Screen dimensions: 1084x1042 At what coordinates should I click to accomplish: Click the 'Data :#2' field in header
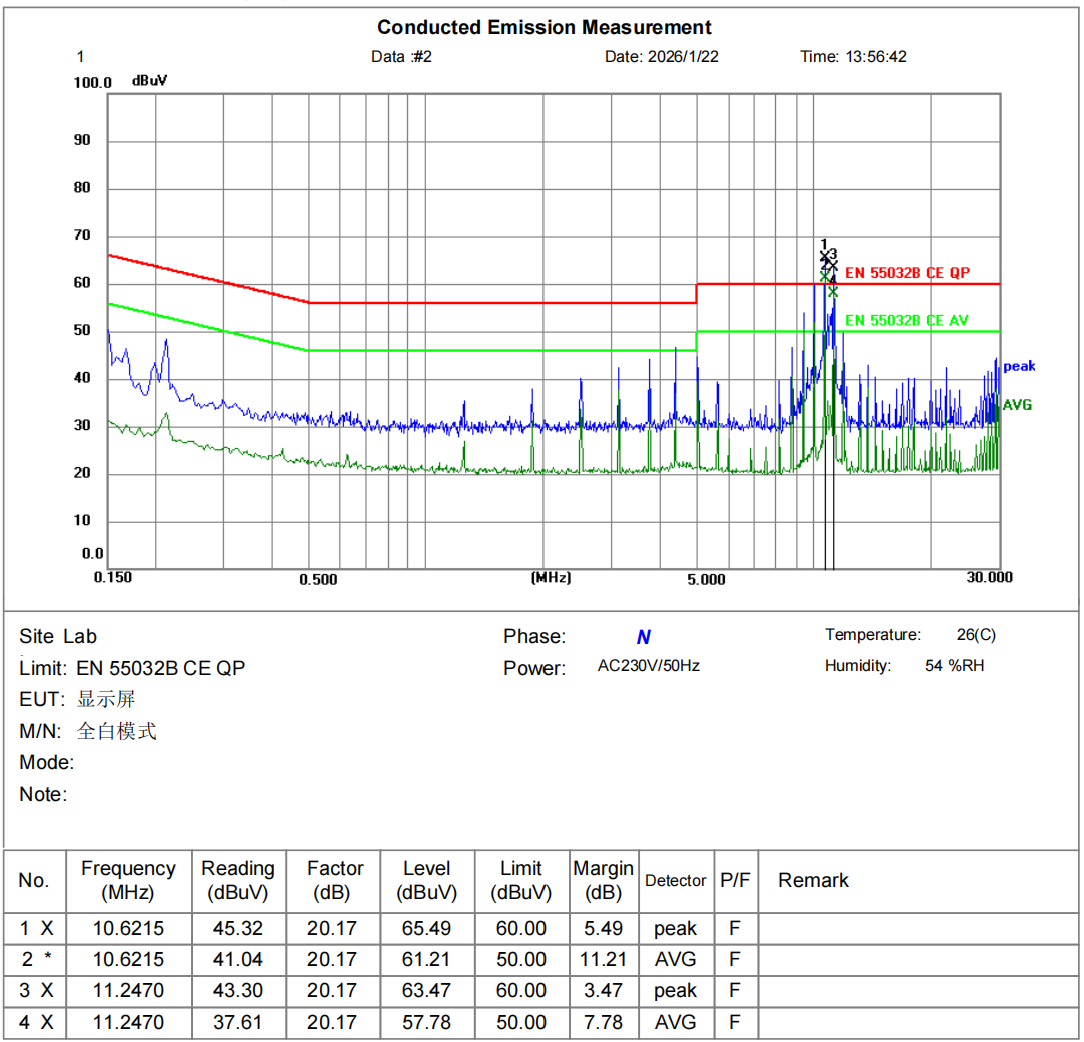401,57
